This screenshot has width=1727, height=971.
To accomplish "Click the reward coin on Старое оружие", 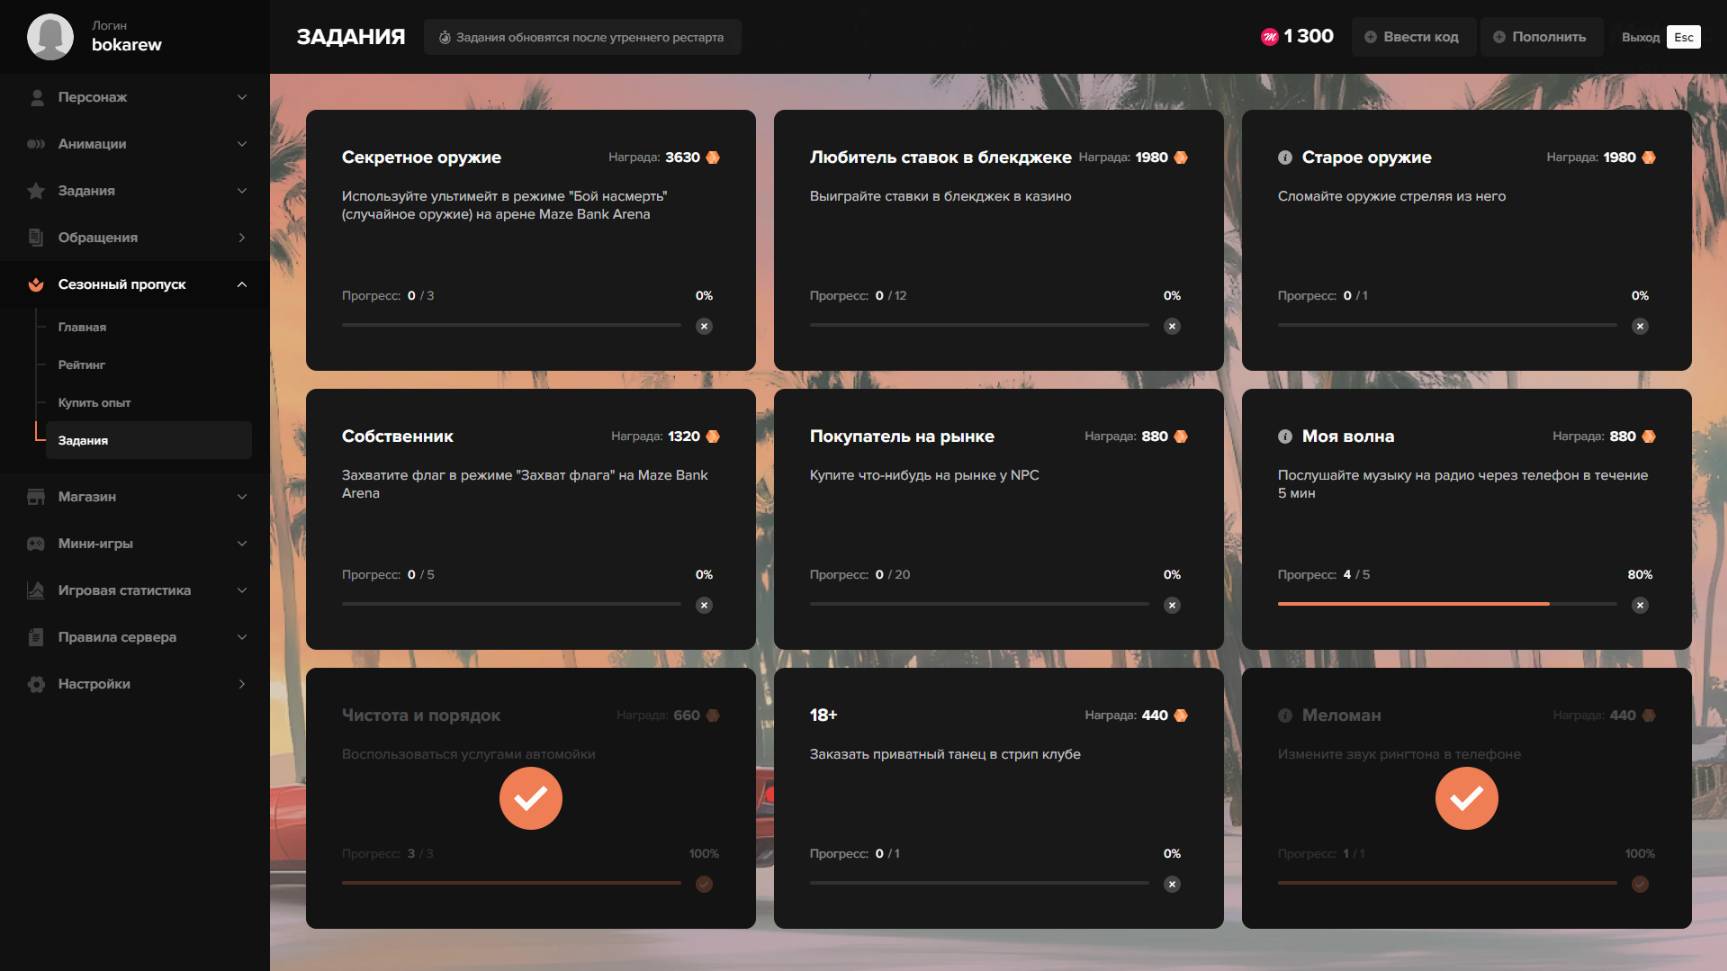I will point(1649,157).
